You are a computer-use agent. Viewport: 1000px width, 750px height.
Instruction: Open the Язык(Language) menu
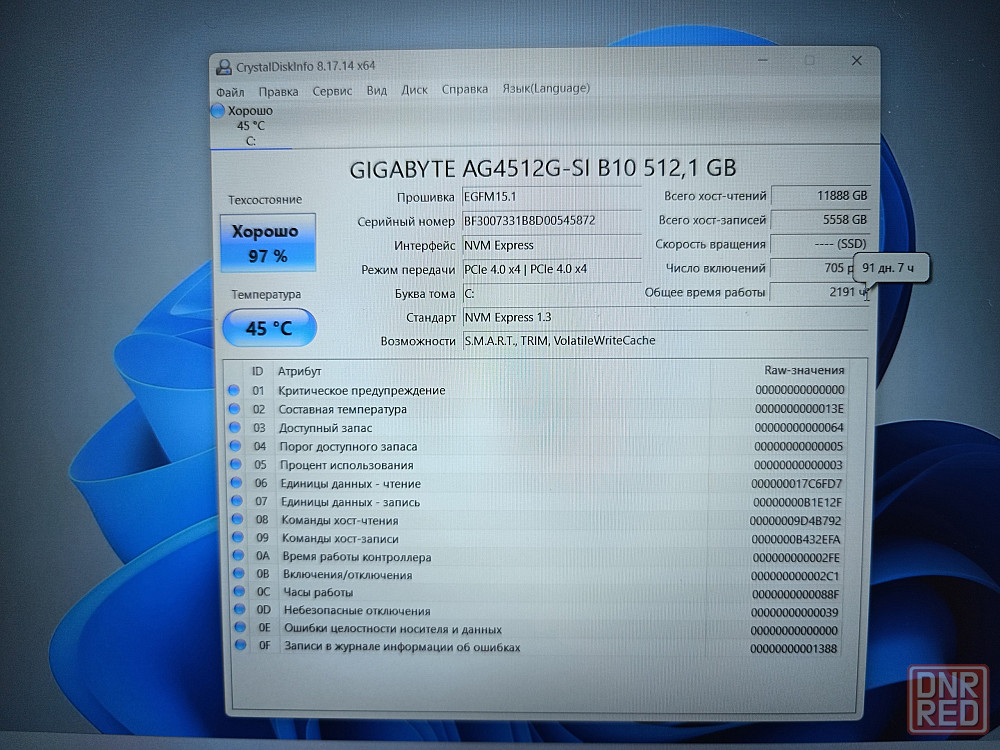click(546, 88)
